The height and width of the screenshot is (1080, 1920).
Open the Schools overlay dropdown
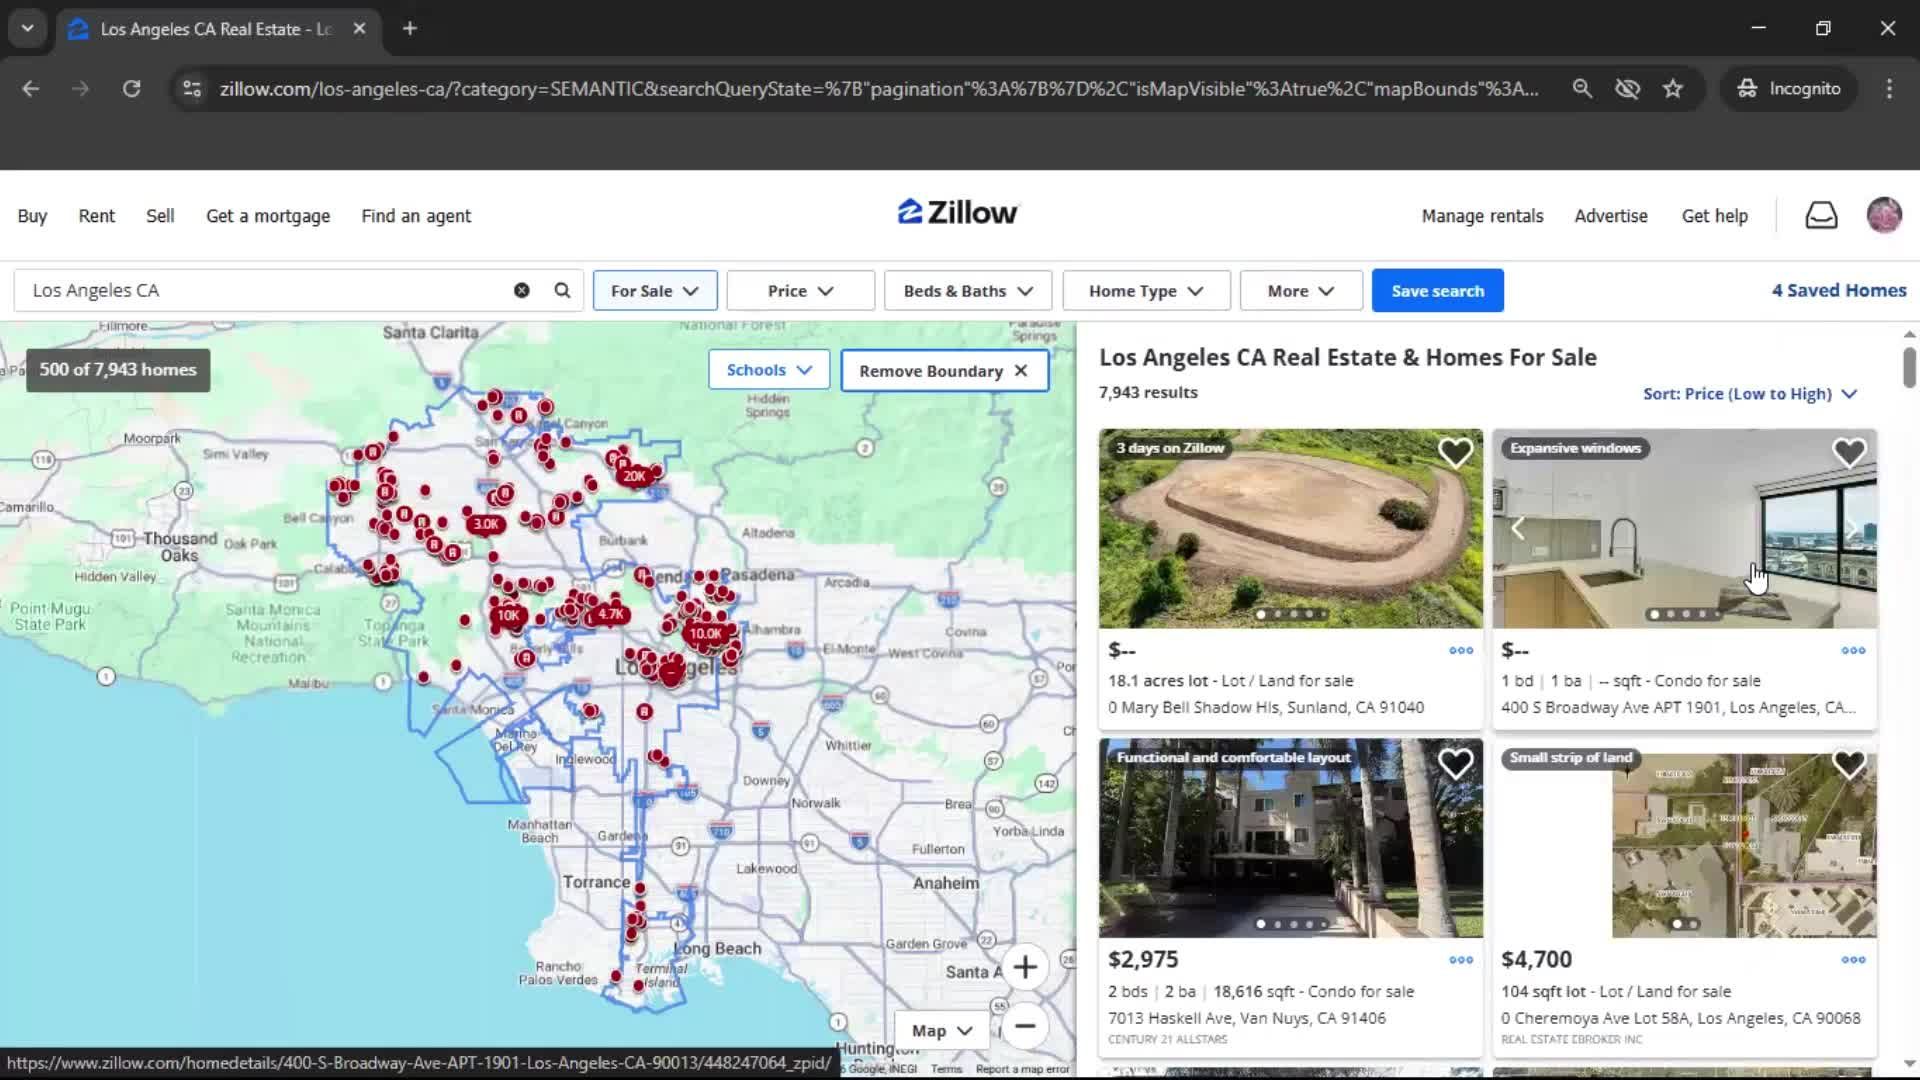[768, 369]
